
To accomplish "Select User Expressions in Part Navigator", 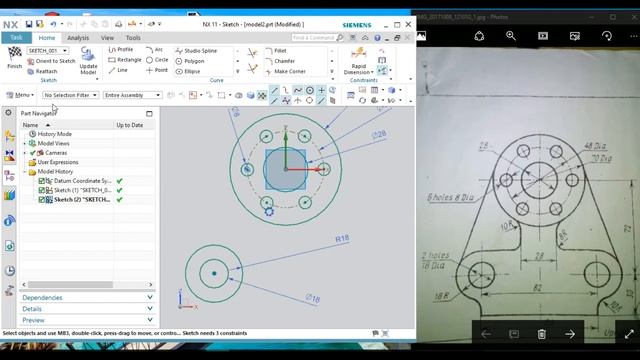I will click(58, 162).
